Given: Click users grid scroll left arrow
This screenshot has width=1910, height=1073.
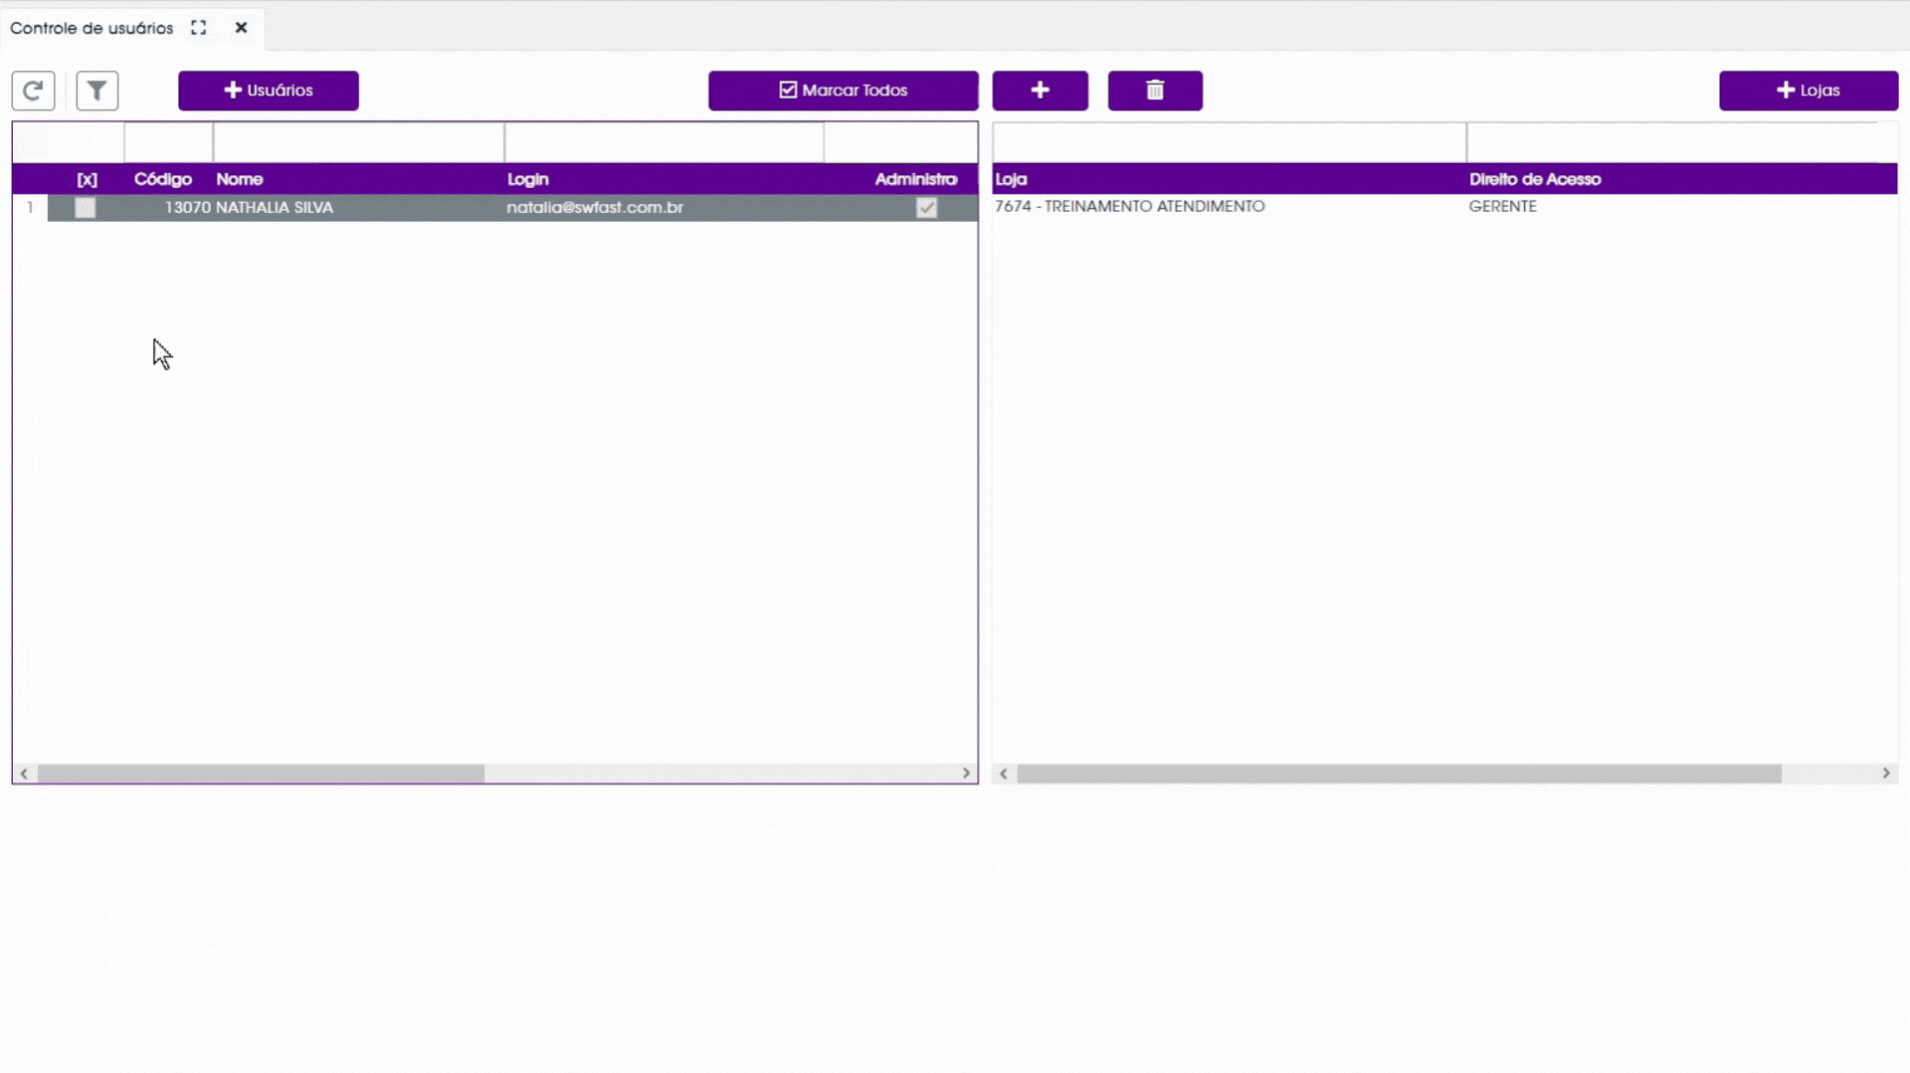Looking at the screenshot, I should (24, 774).
